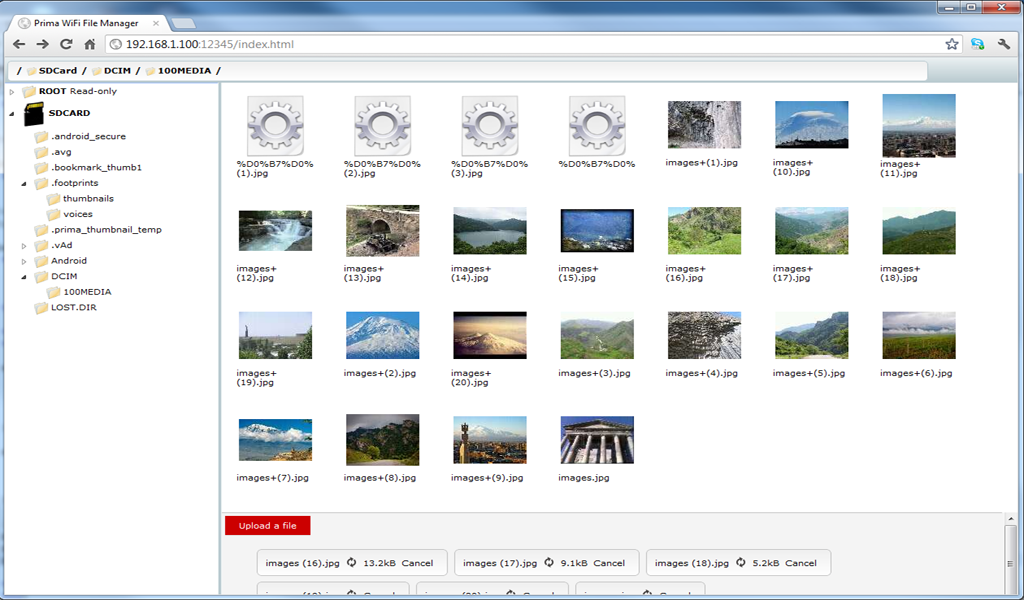The width and height of the screenshot is (1024, 600).
Task: Collapse the DCIM tree node
Action: (22, 276)
